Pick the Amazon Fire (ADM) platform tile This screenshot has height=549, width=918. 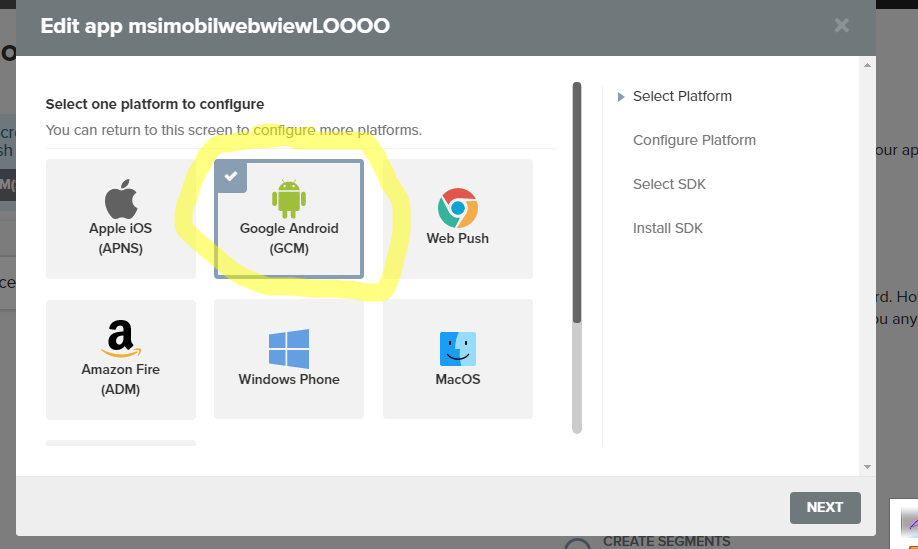pos(121,359)
